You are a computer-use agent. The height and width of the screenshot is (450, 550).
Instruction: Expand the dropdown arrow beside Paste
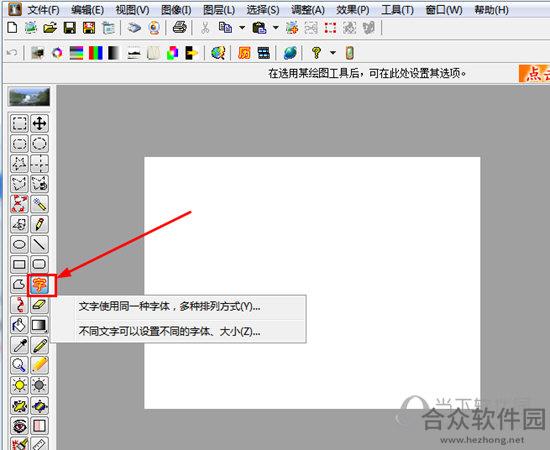click(276, 27)
